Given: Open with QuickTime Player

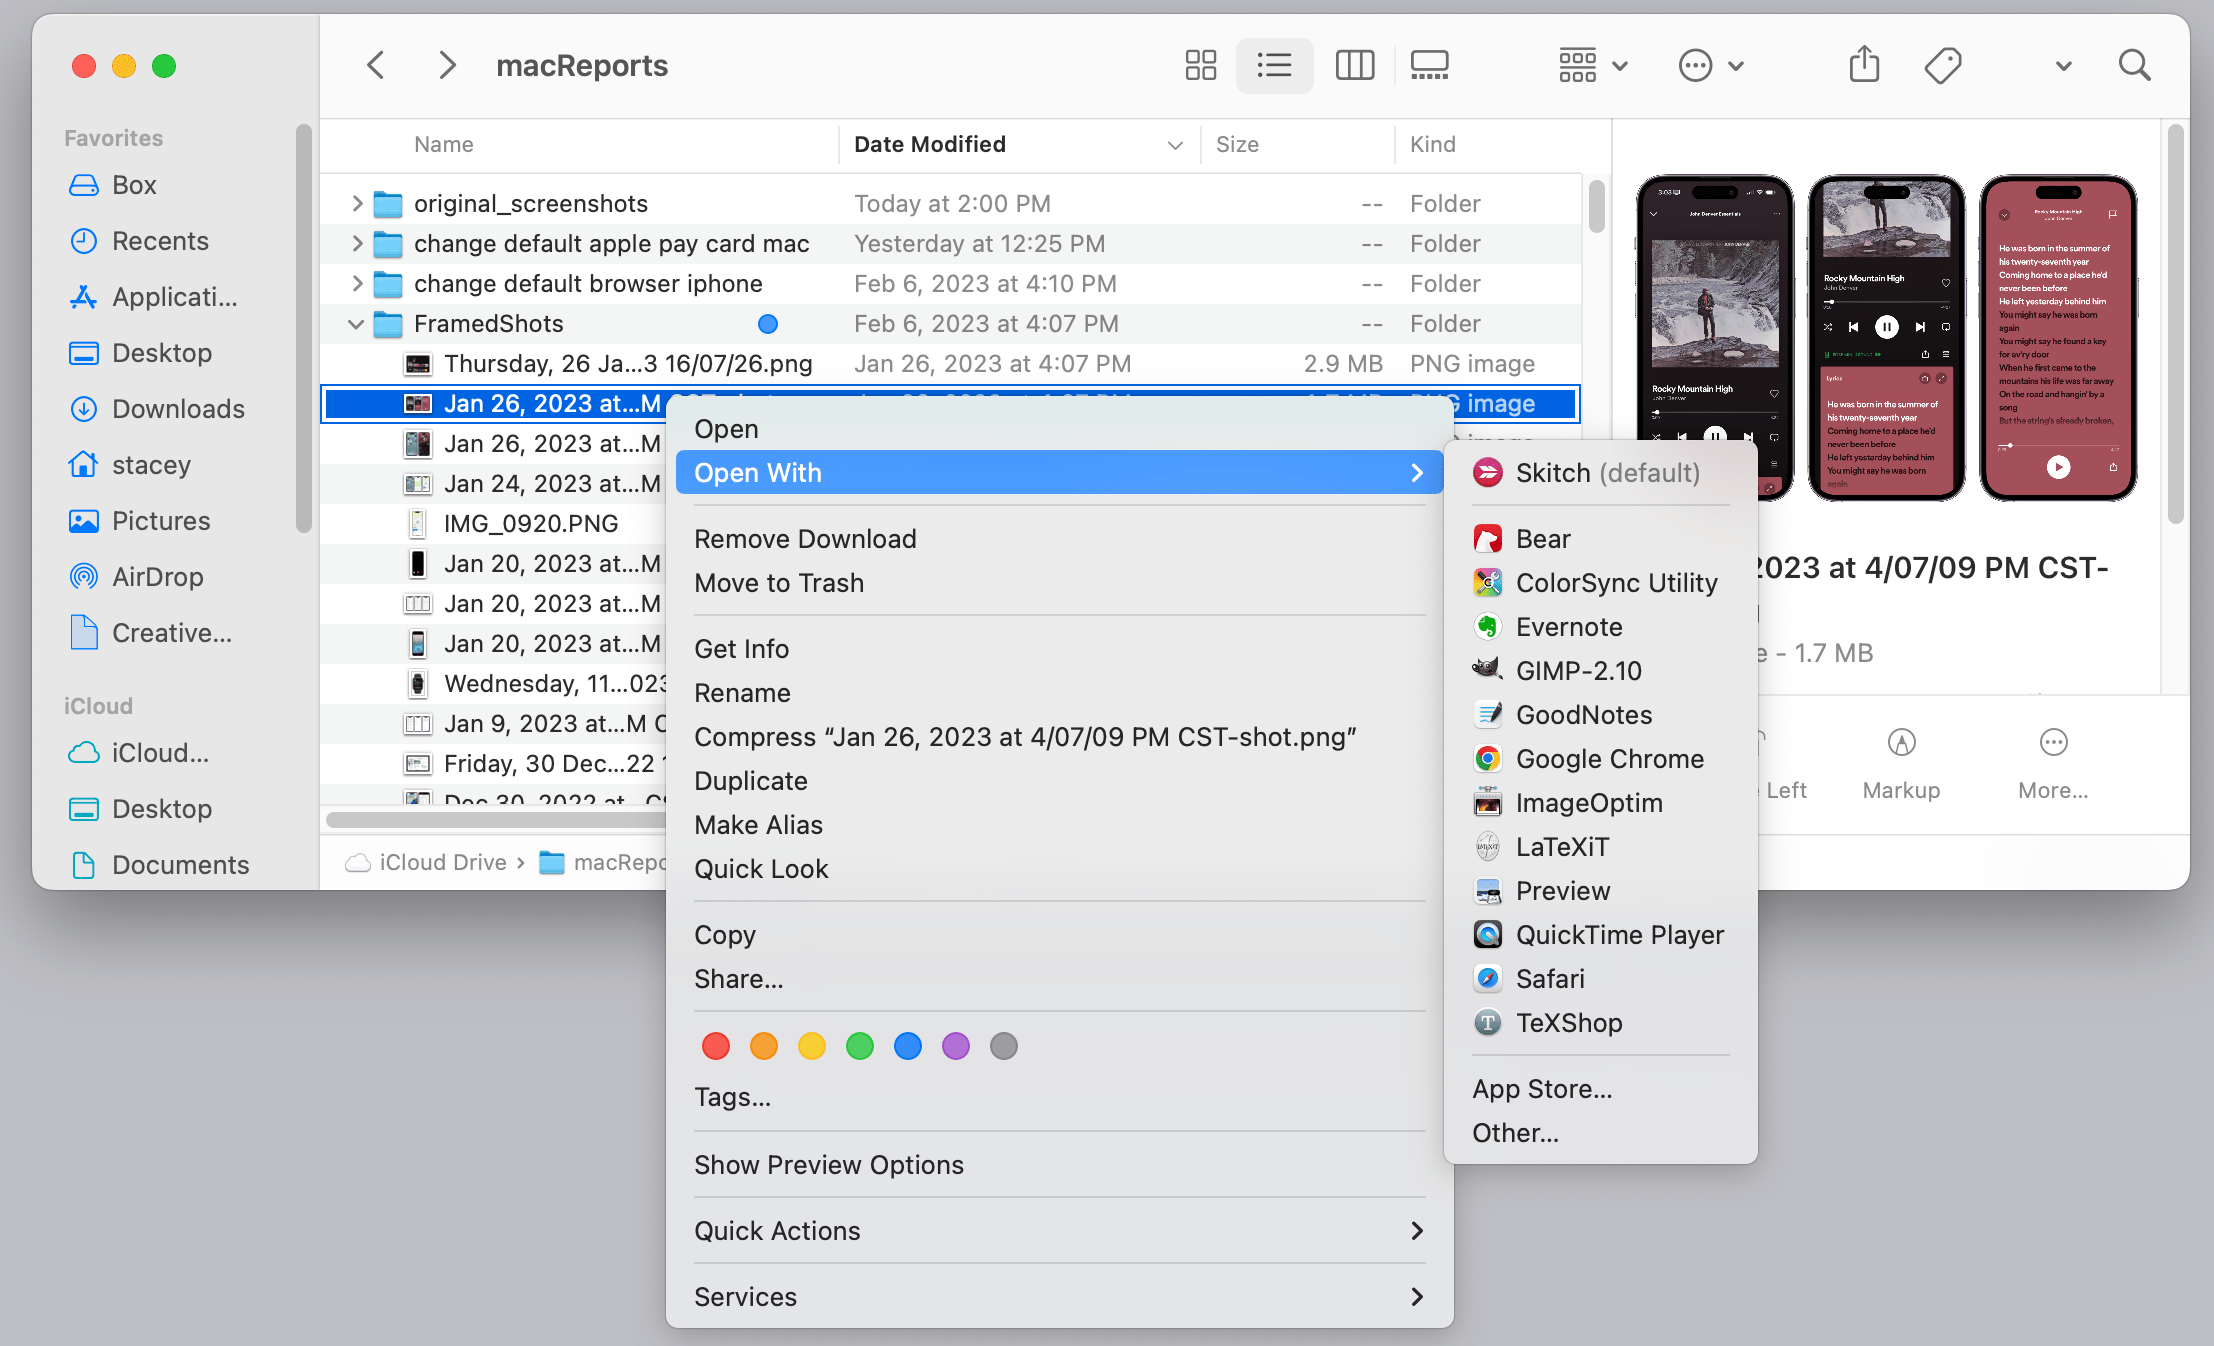Looking at the screenshot, I should coord(1600,935).
